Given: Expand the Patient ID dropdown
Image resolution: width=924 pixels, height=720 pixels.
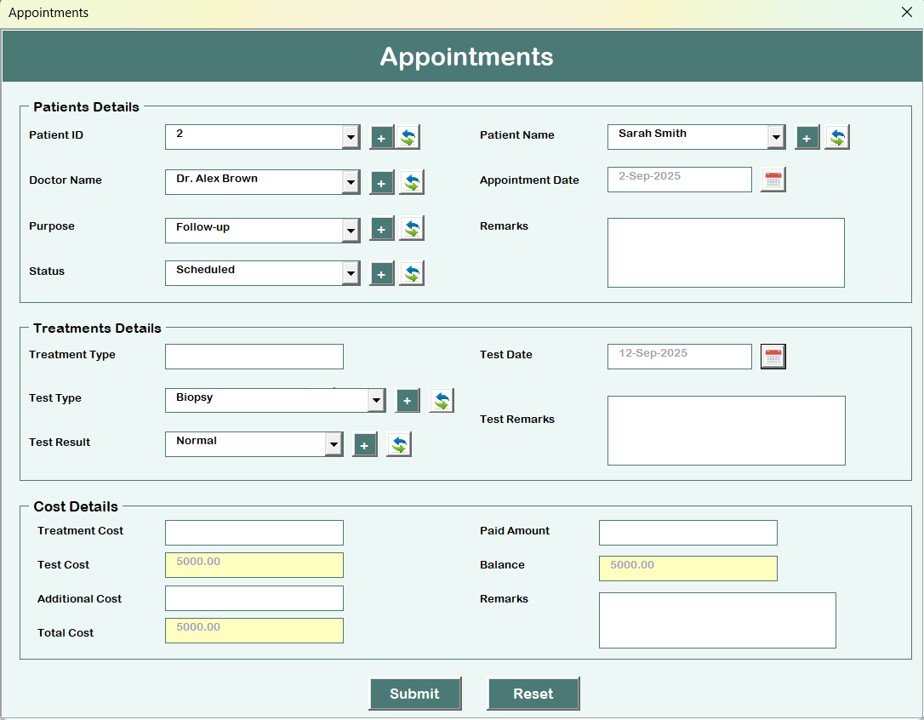Looking at the screenshot, I should 351,137.
